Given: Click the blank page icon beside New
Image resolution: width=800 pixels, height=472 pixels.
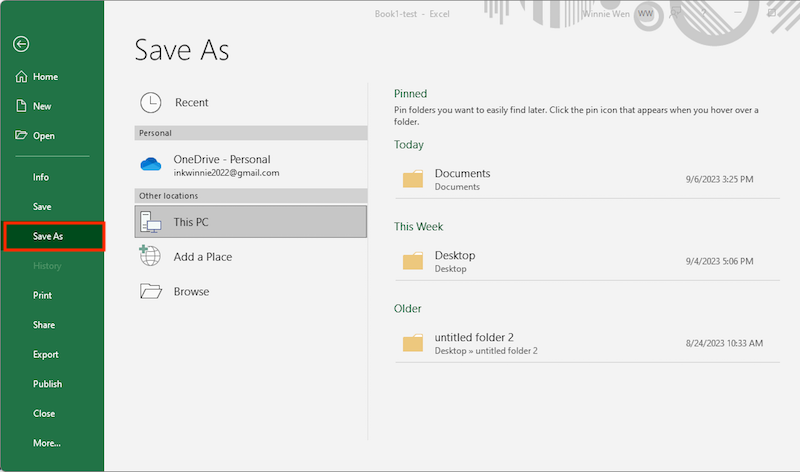Looking at the screenshot, I should tap(21, 106).
